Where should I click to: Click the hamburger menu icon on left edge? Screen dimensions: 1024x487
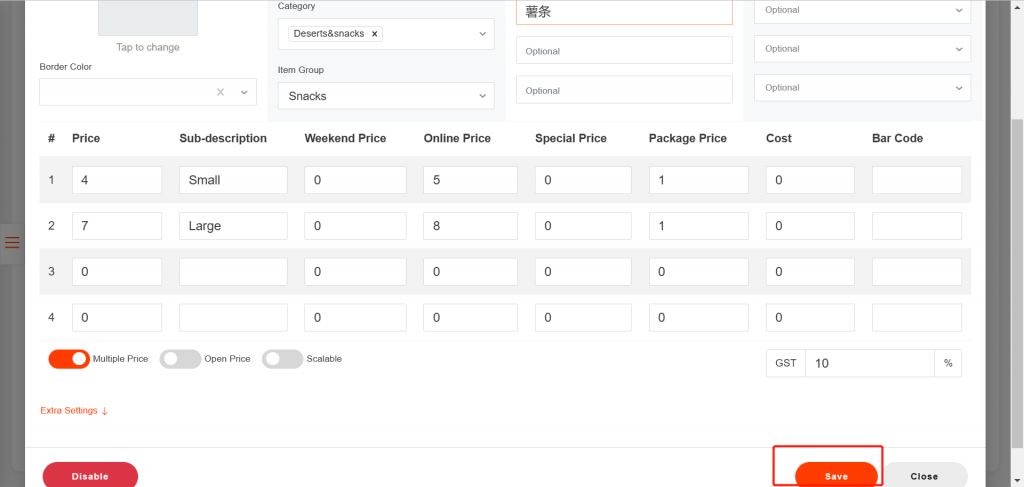pos(12,242)
